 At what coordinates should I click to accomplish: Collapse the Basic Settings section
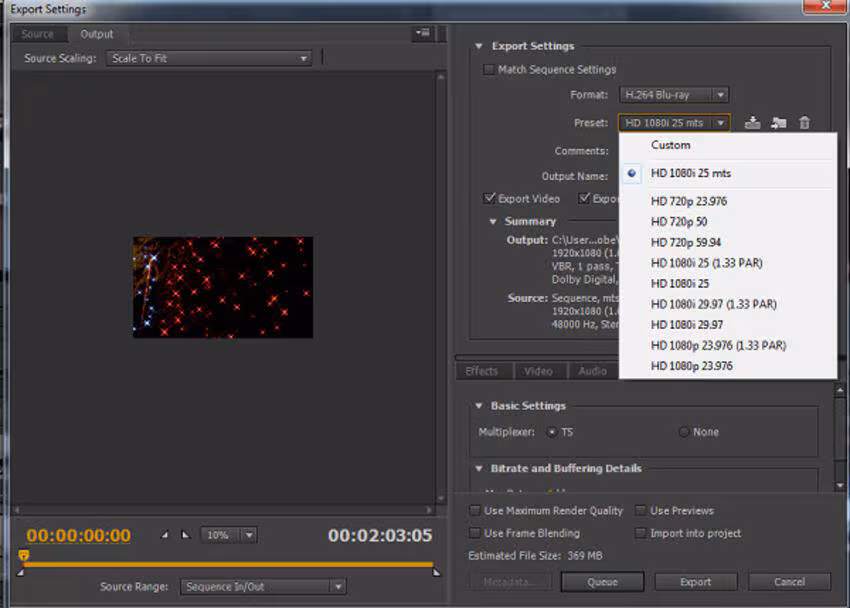479,406
